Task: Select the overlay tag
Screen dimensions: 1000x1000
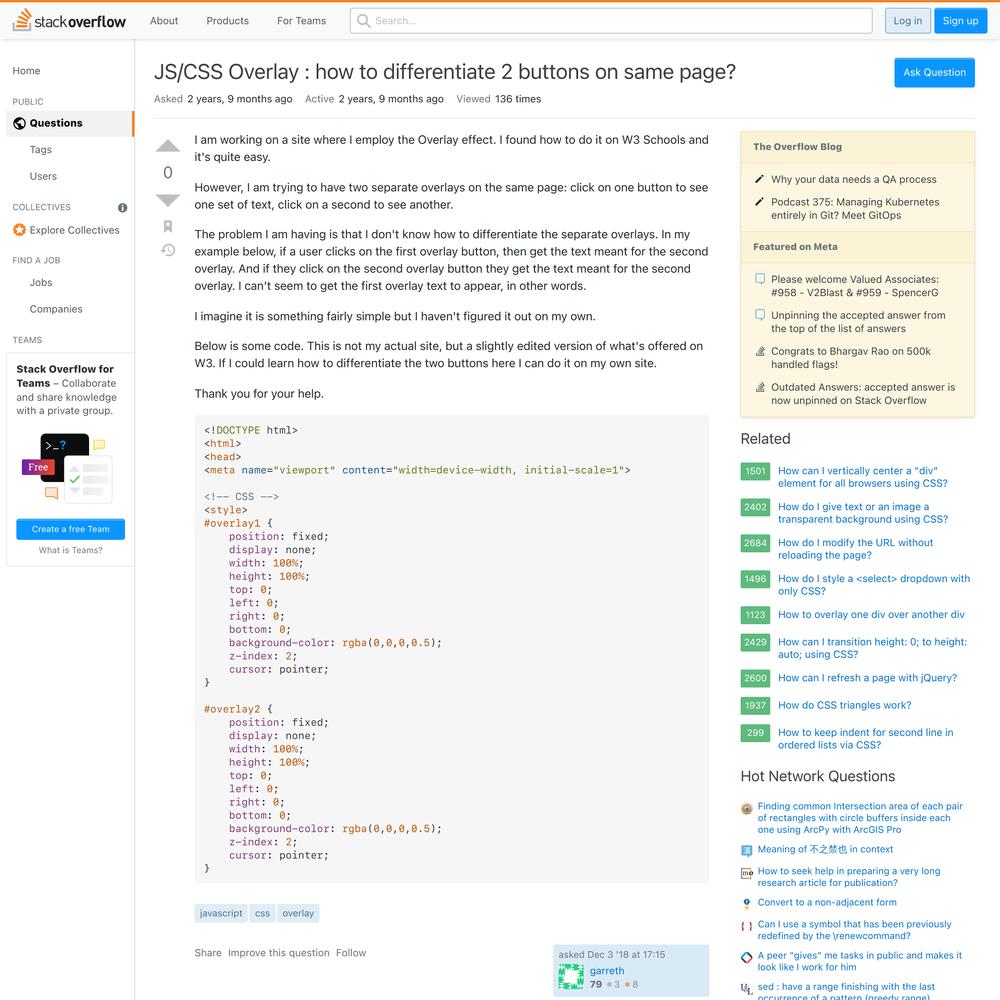Action: tap(298, 913)
